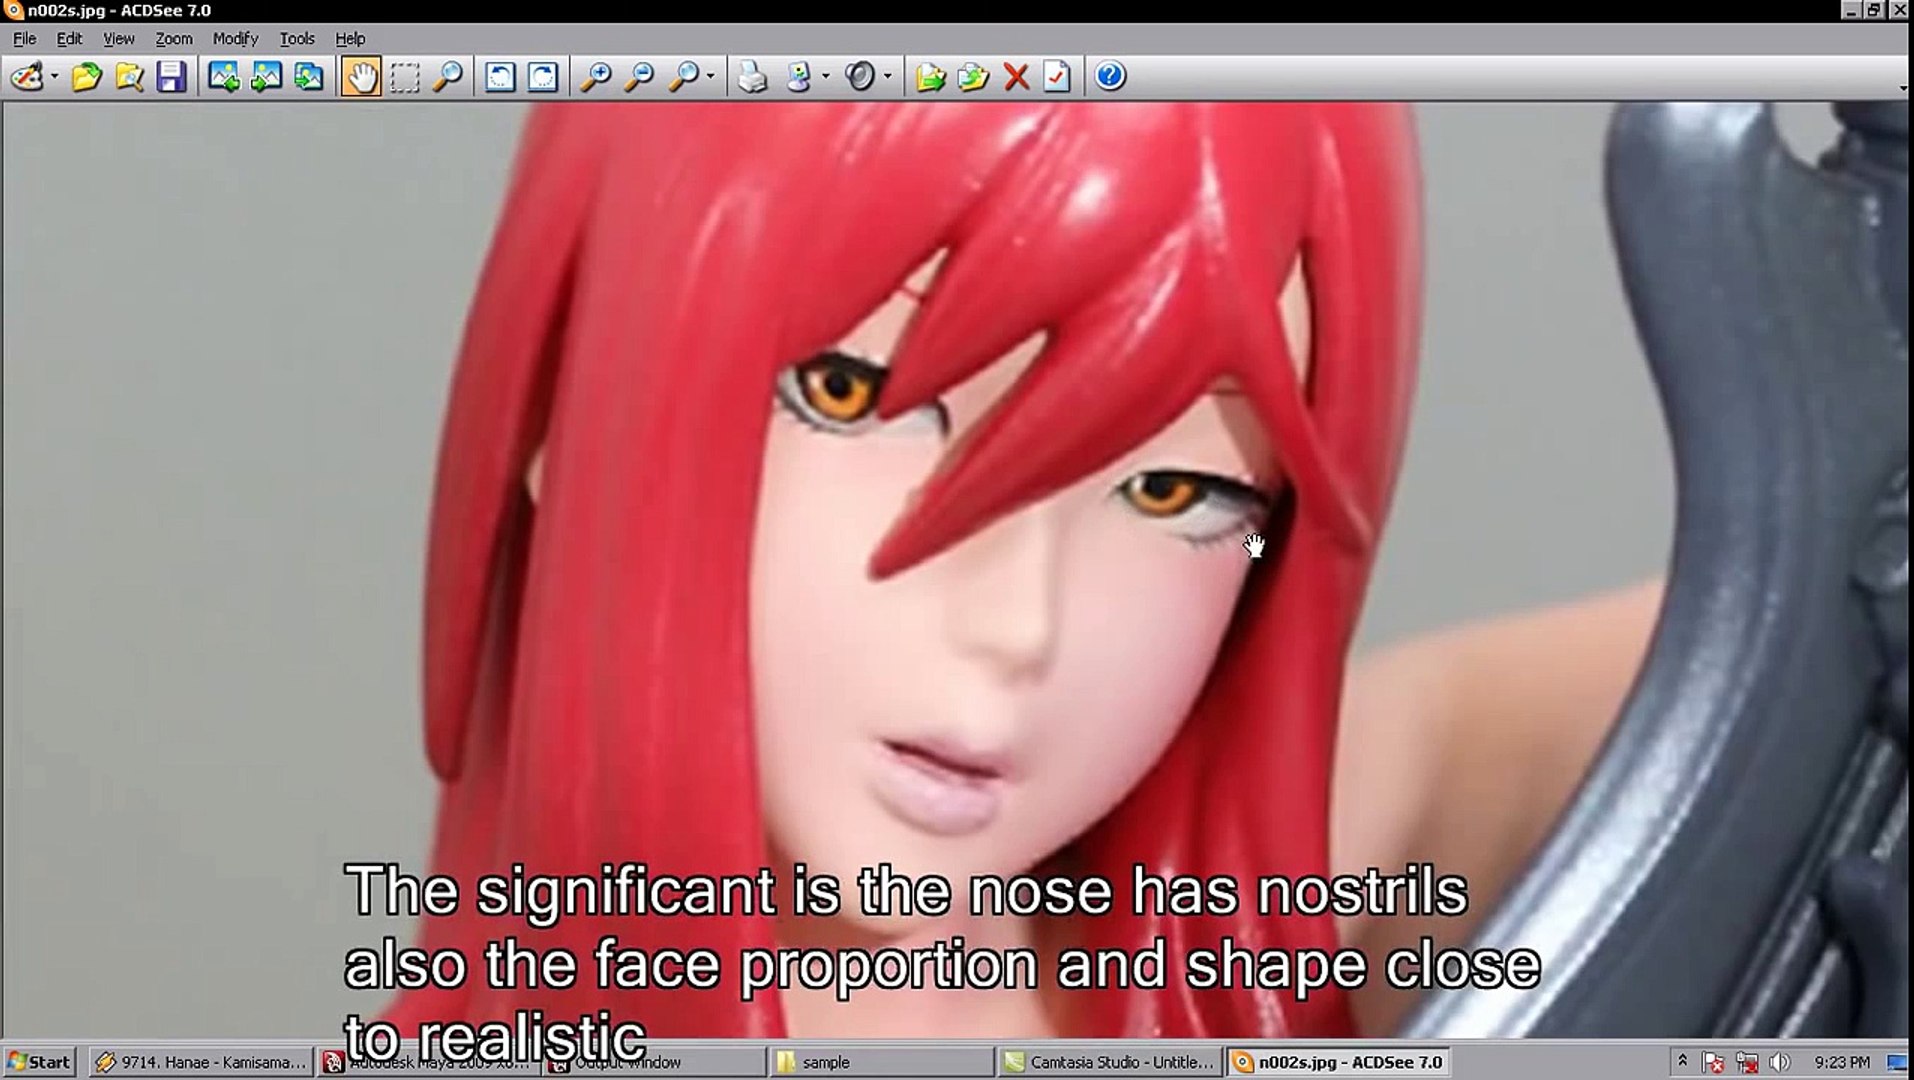Click the displayed figure image in viewer
Screen dimensions: 1914x1080
[955, 570]
